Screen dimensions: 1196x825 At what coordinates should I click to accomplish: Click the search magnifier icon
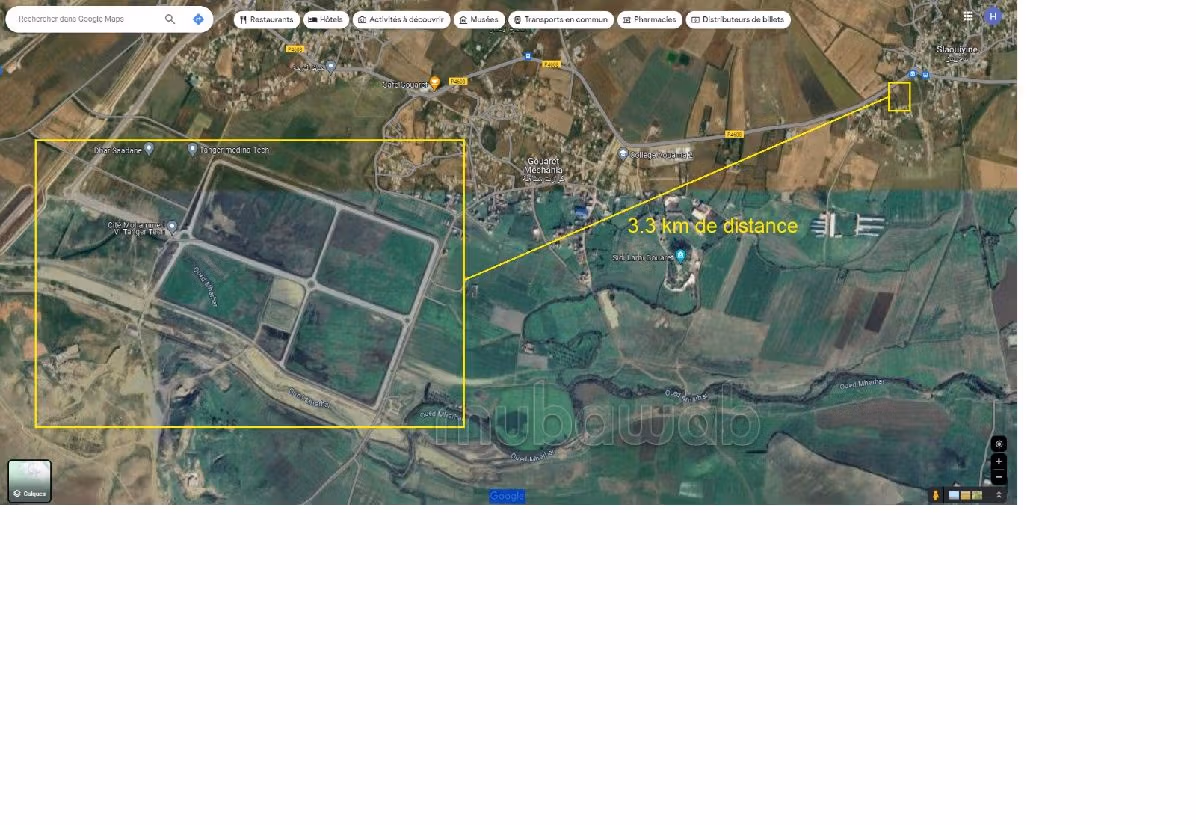pyautogui.click(x=170, y=19)
